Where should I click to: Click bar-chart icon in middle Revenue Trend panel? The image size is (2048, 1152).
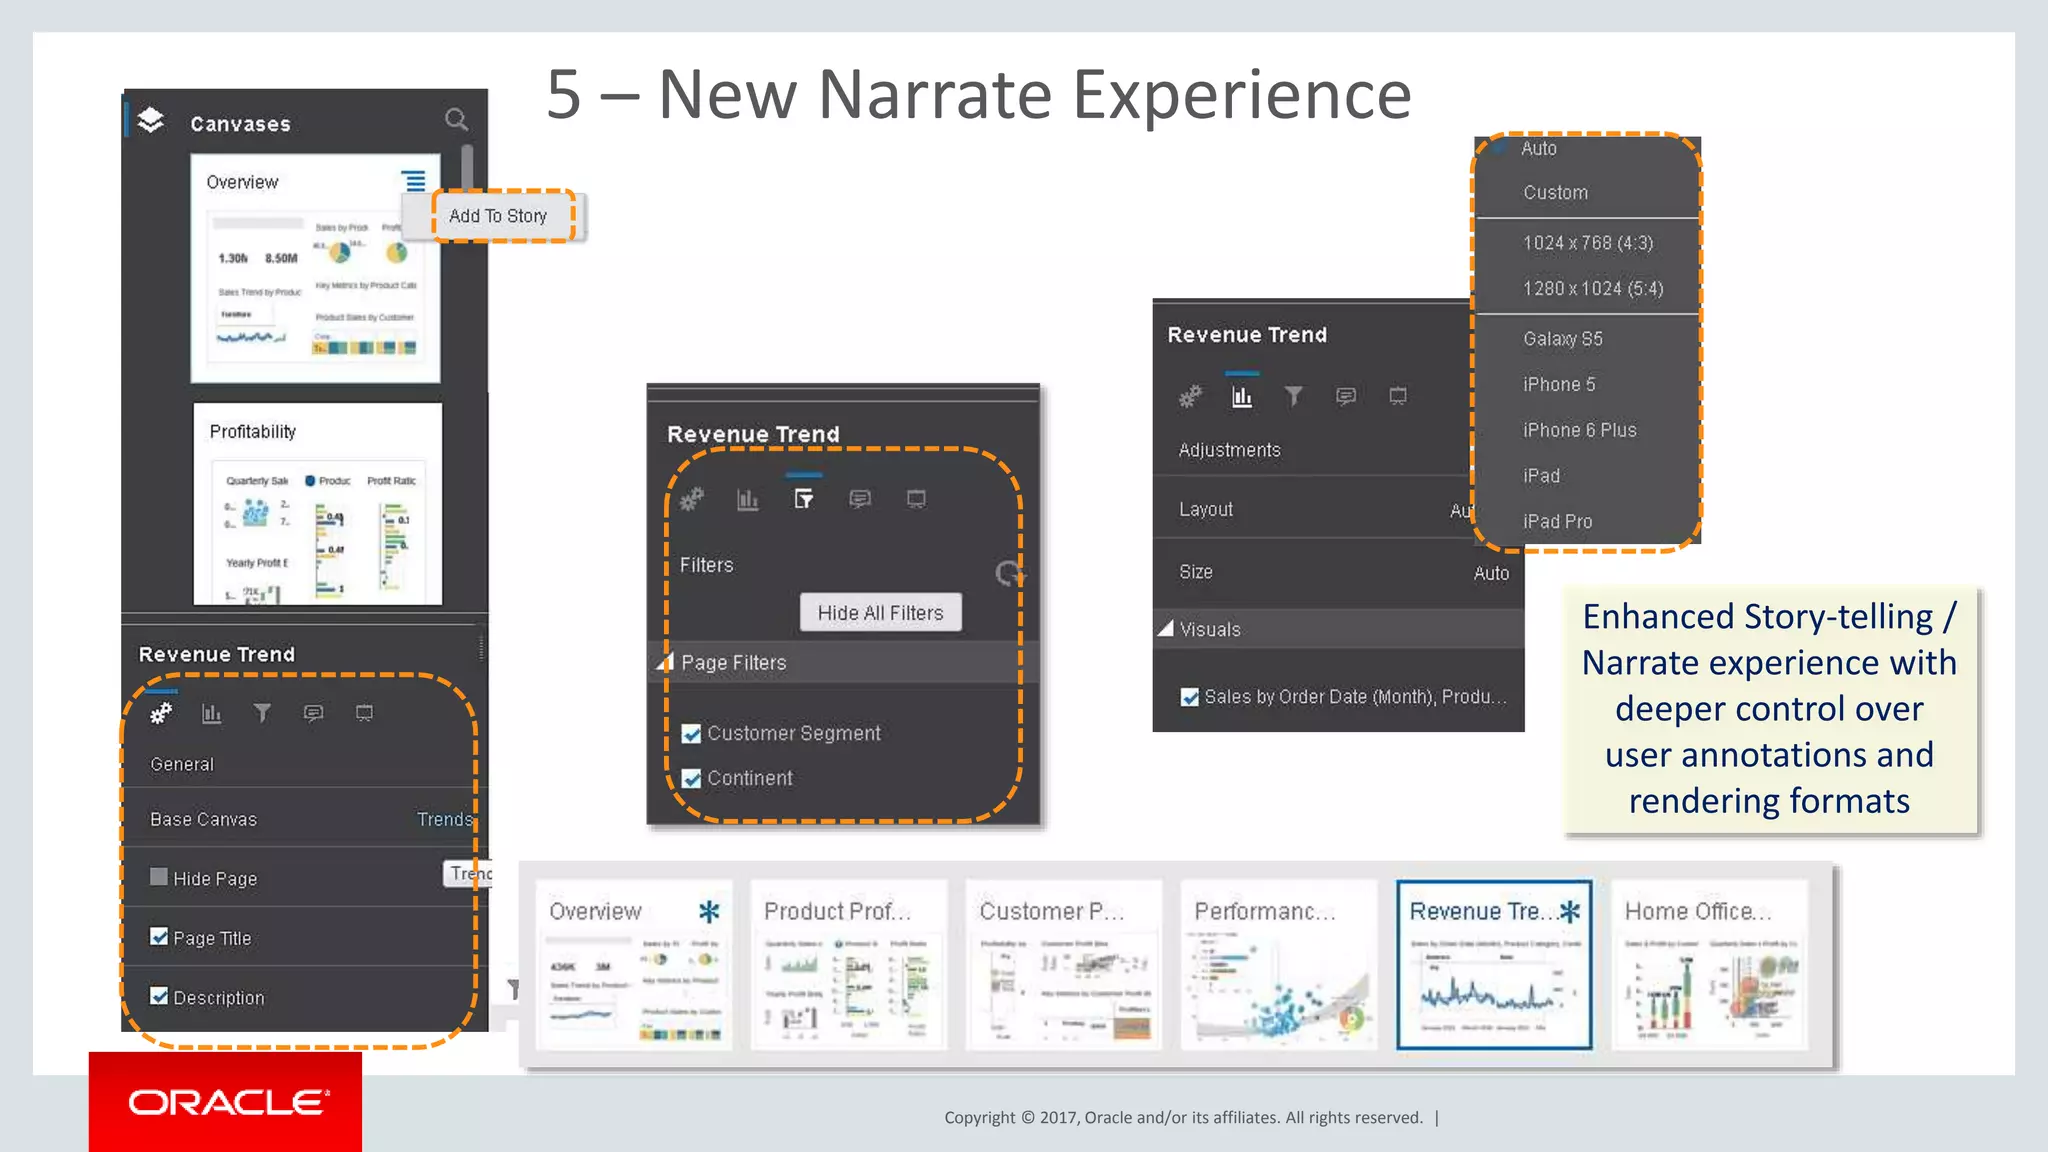point(748,499)
